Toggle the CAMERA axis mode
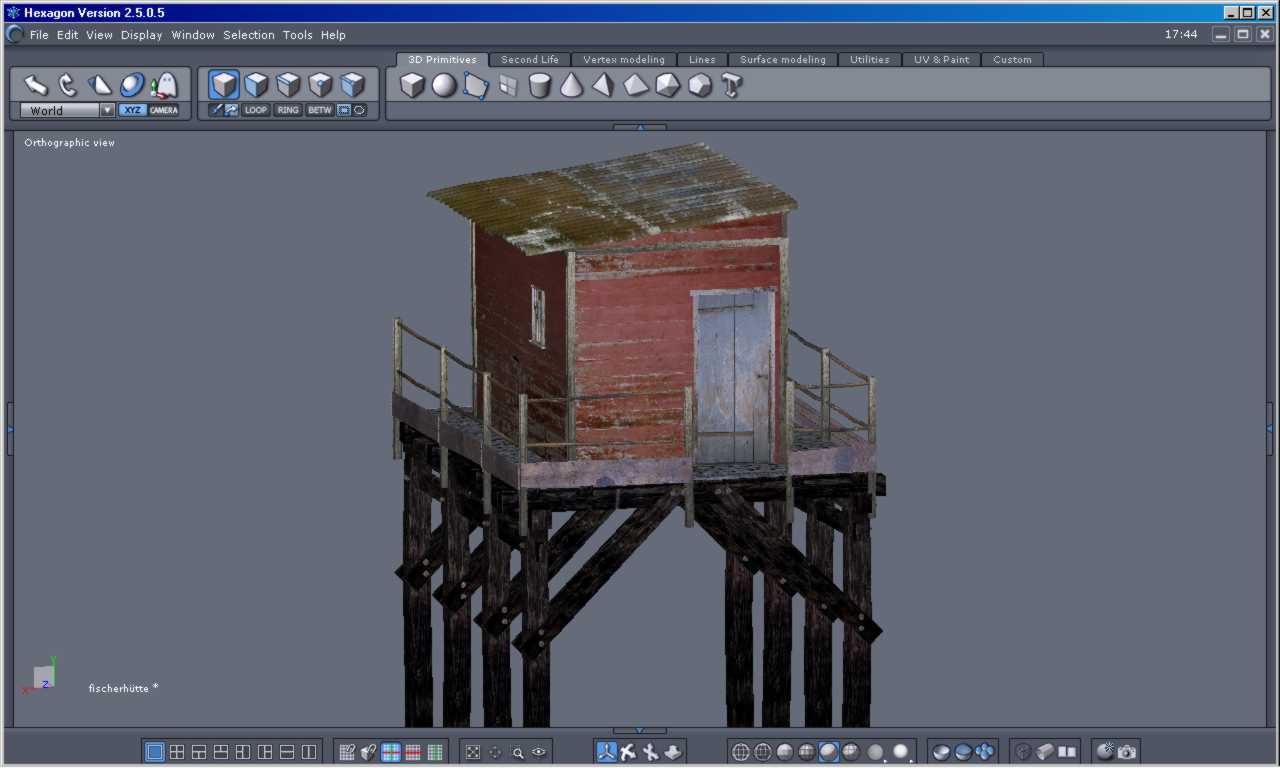The width and height of the screenshot is (1280, 768). click(x=164, y=110)
